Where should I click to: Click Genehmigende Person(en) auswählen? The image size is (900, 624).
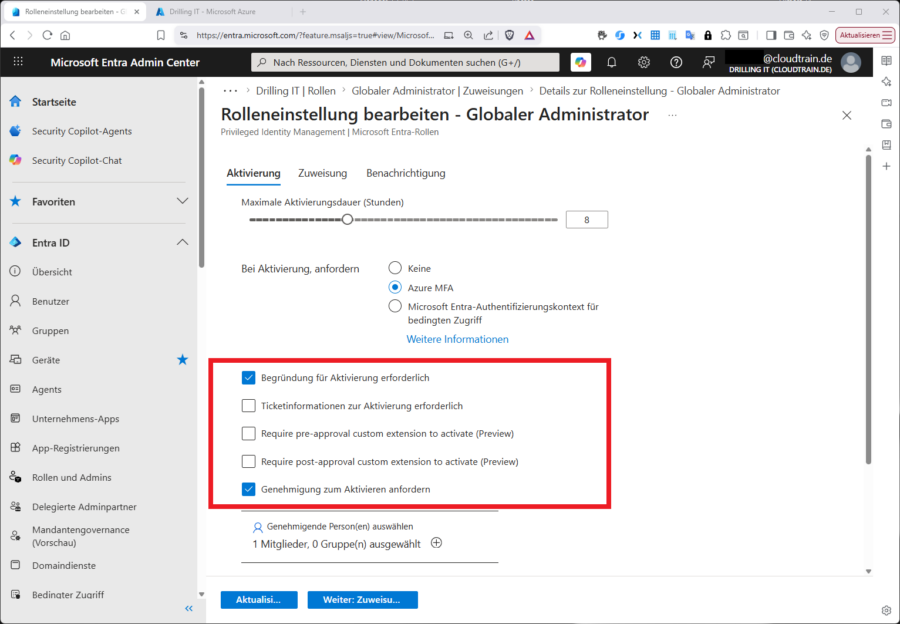340,526
